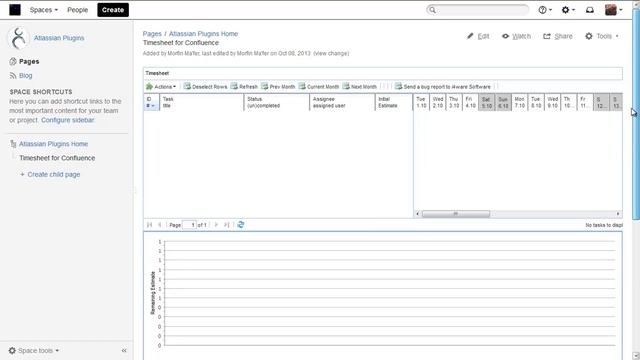Image resolution: width=640 pixels, height=360 pixels.
Task: Select Pages in the sidebar
Action: (x=29, y=62)
